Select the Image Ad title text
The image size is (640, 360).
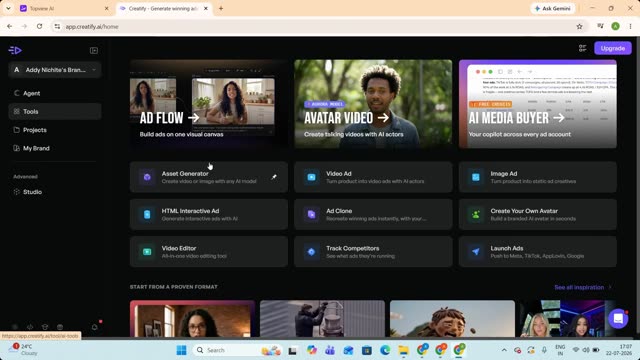click(x=504, y=173)
